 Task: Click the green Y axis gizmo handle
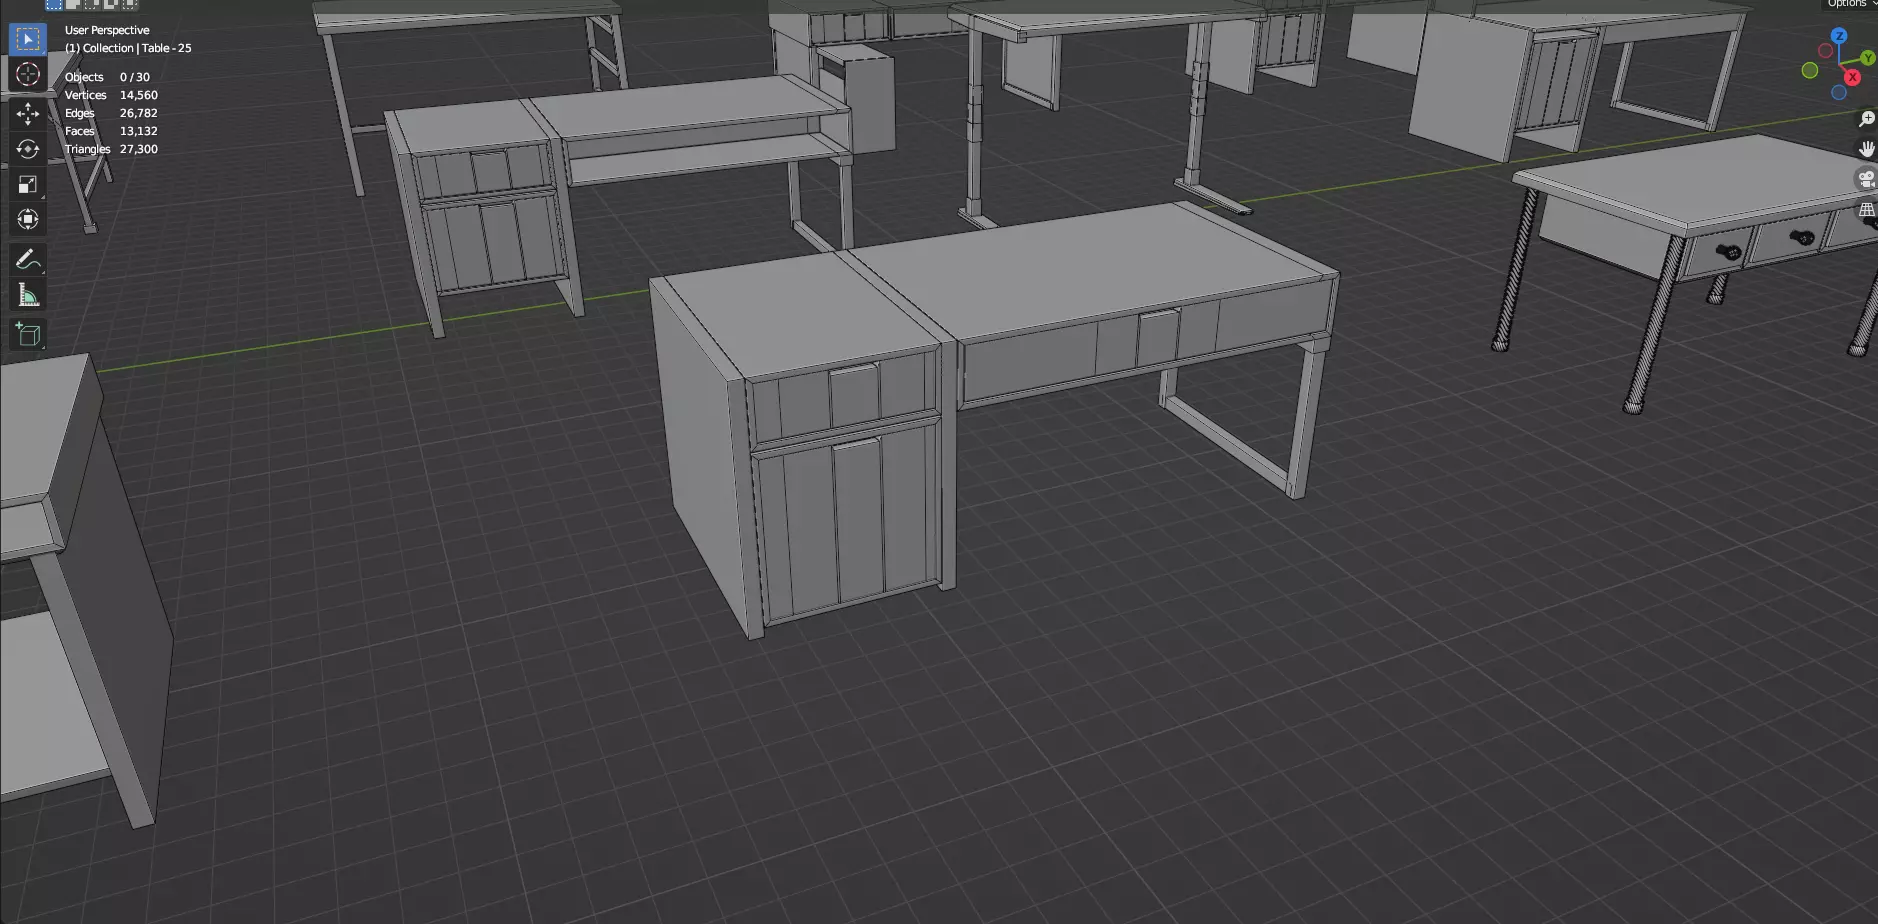click(x=1867, y=58)
